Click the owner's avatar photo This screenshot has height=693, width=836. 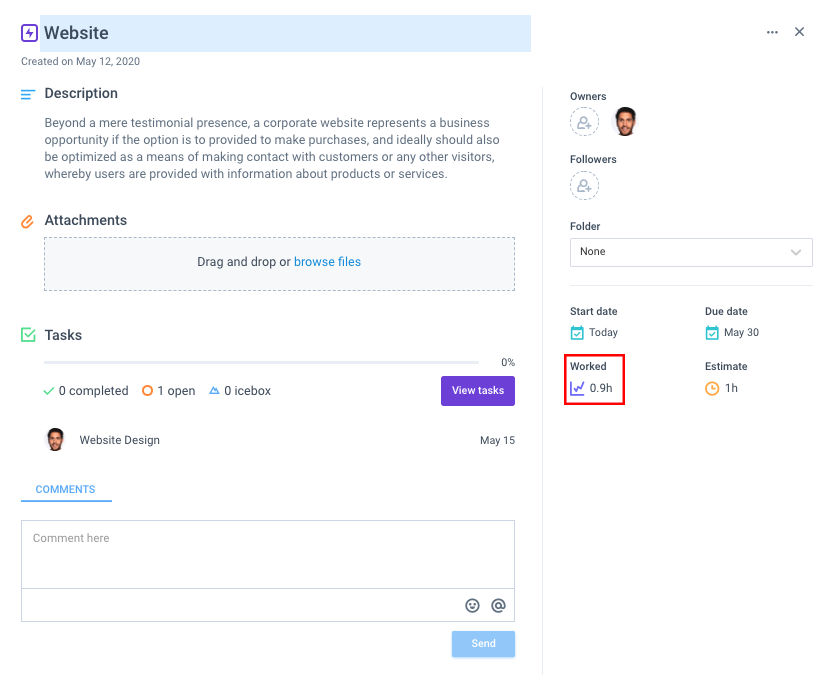625,122
